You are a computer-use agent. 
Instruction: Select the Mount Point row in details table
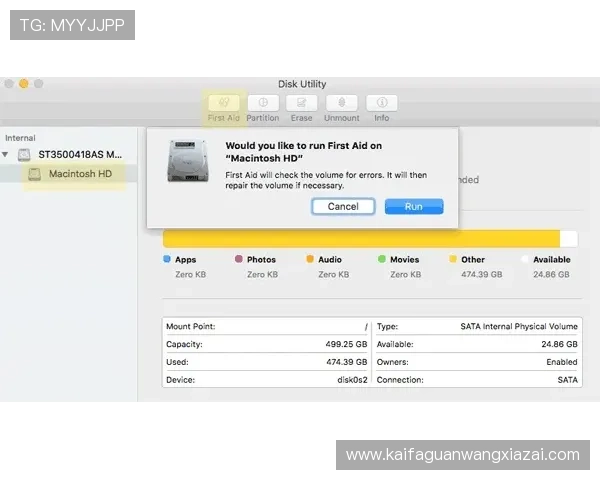(266, 326)
